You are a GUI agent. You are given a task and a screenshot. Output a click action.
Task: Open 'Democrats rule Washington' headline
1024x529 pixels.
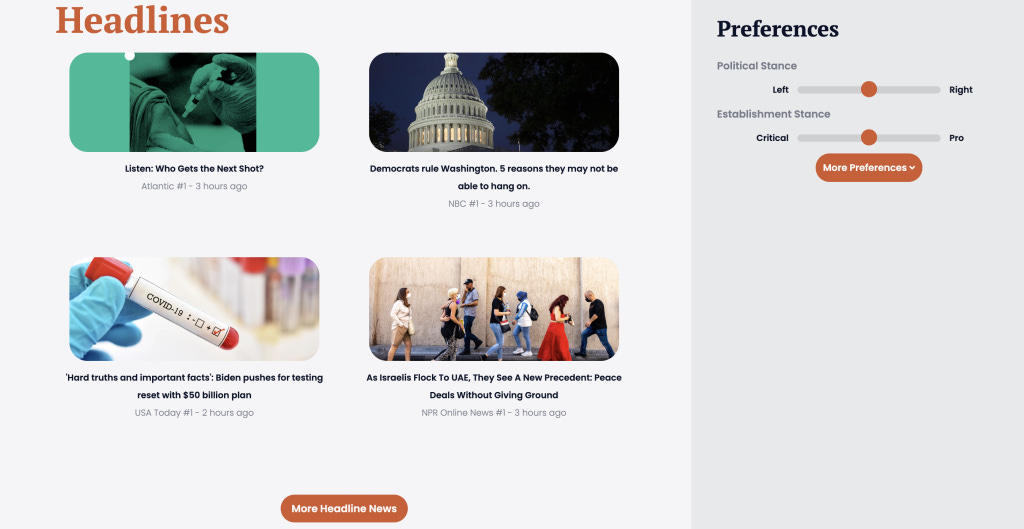point(494,177)
